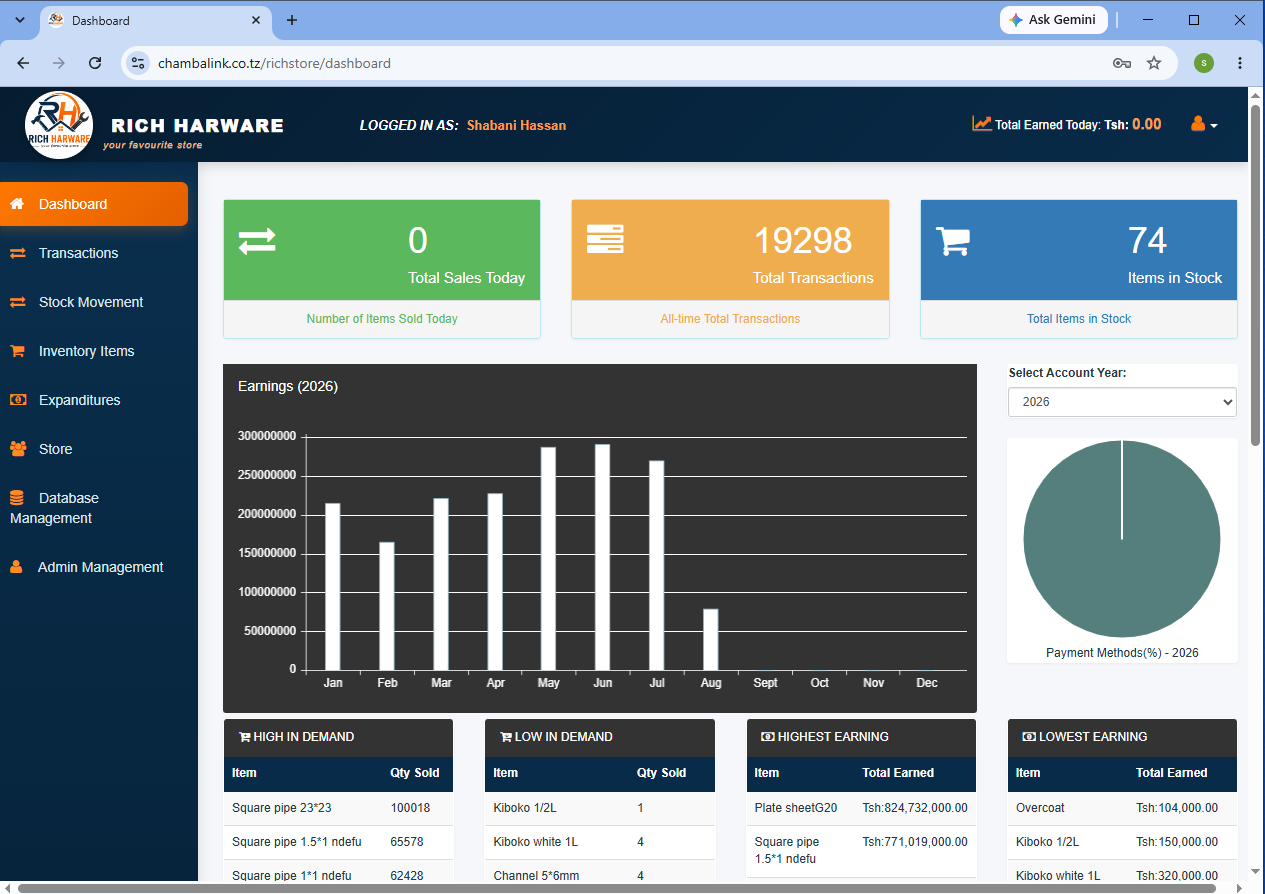1265x894 pixels.
Task: Click the August bar in earnings chart
Action: [x=710, y=639]
